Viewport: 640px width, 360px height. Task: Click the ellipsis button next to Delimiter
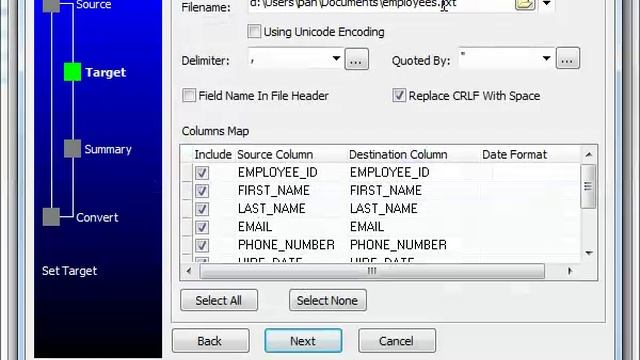coord(356,59)
